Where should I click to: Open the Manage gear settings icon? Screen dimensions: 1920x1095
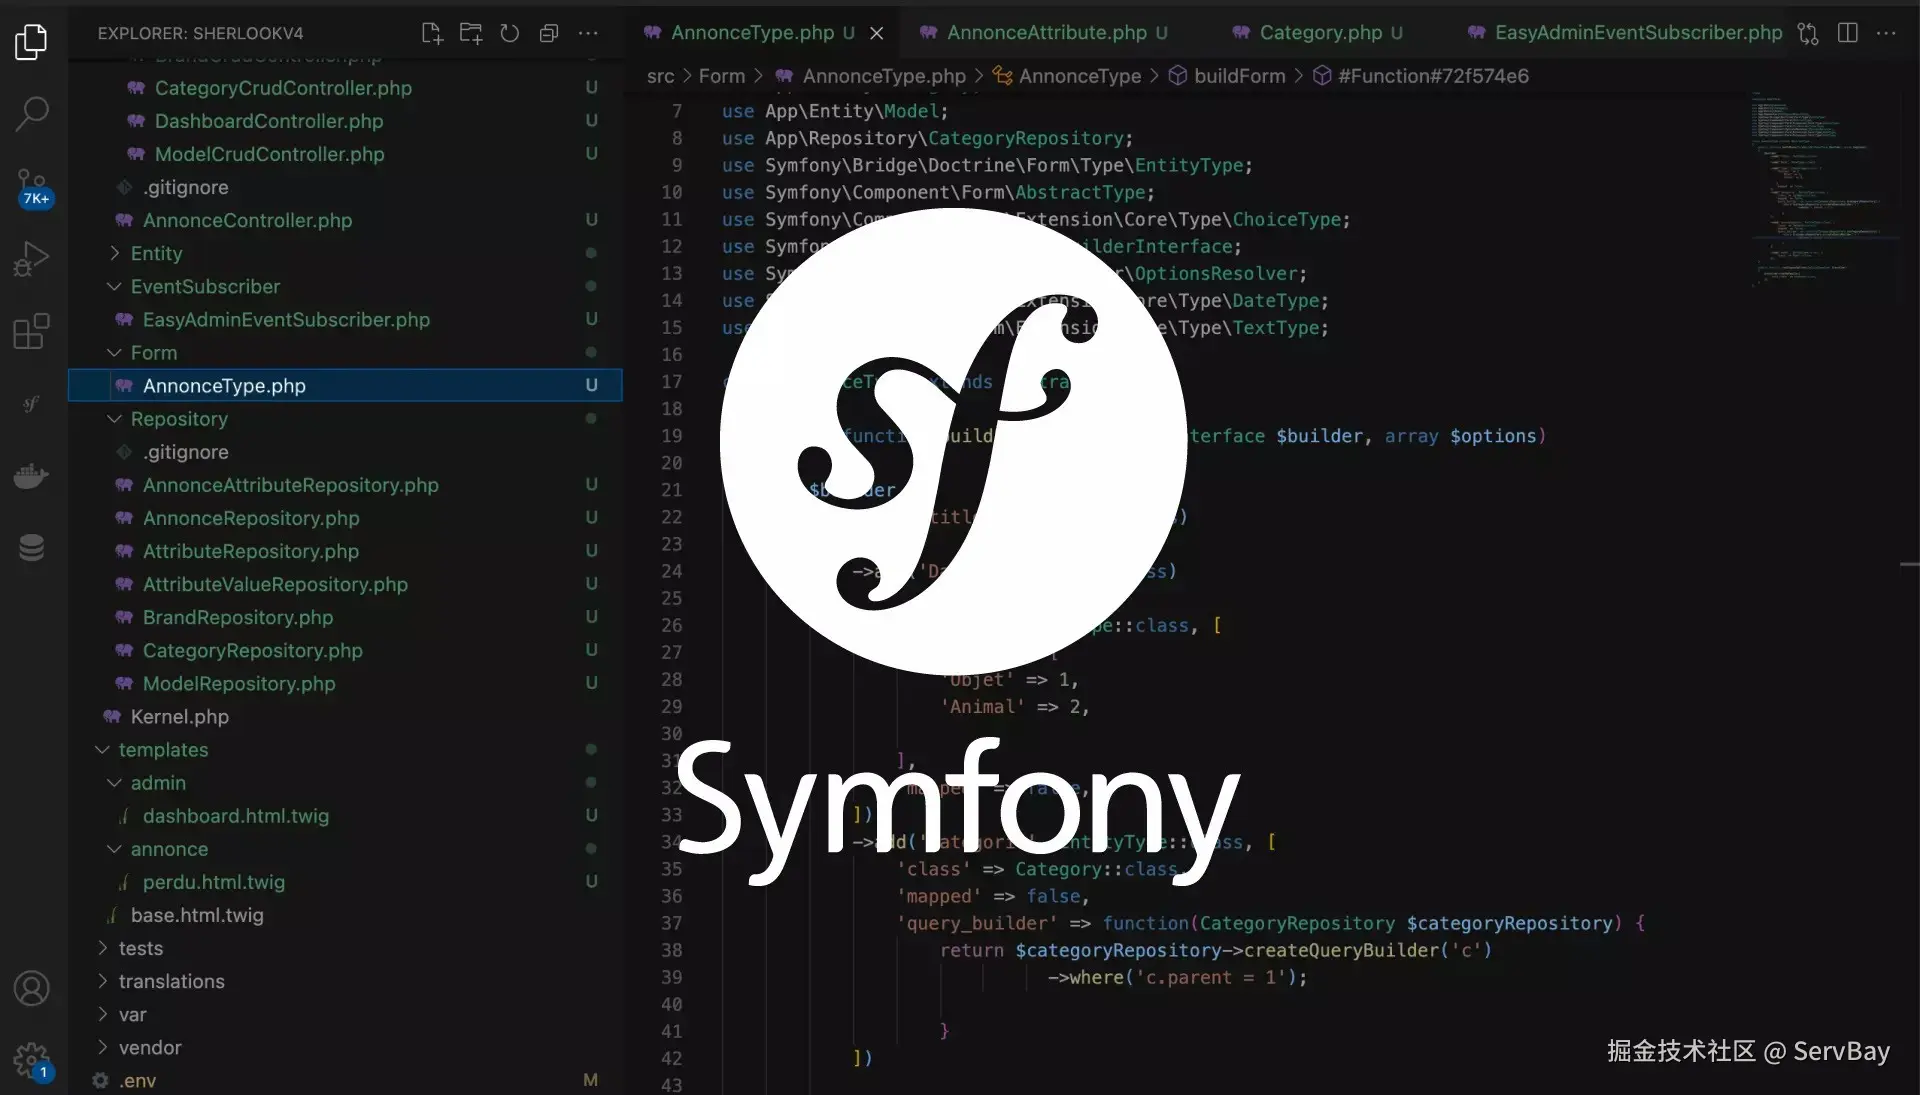coord(32,1060)
